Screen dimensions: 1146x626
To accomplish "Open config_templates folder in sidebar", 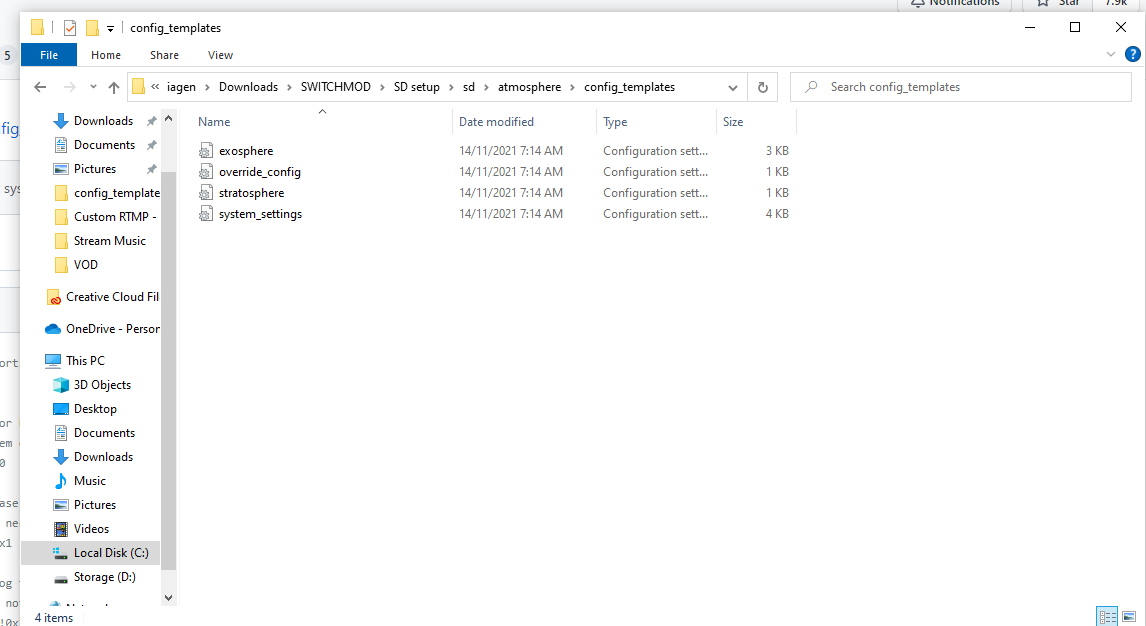I will pos(116,194).
